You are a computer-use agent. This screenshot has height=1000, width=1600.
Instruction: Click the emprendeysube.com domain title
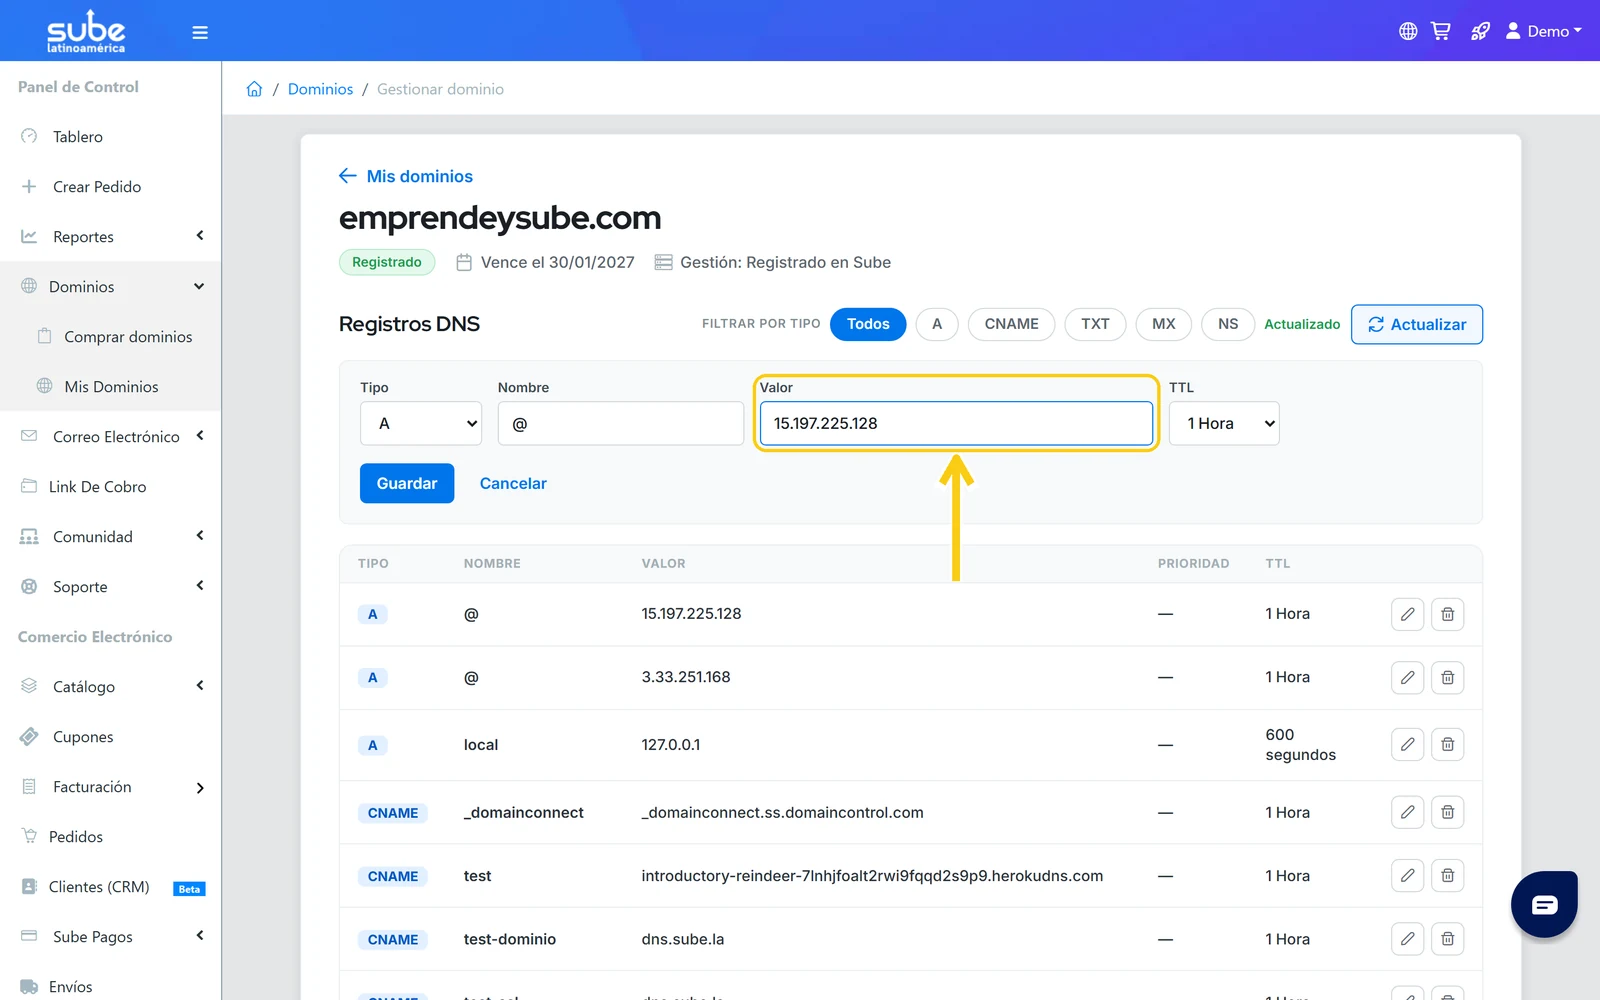pyautogui.click(x=500, y=218)
